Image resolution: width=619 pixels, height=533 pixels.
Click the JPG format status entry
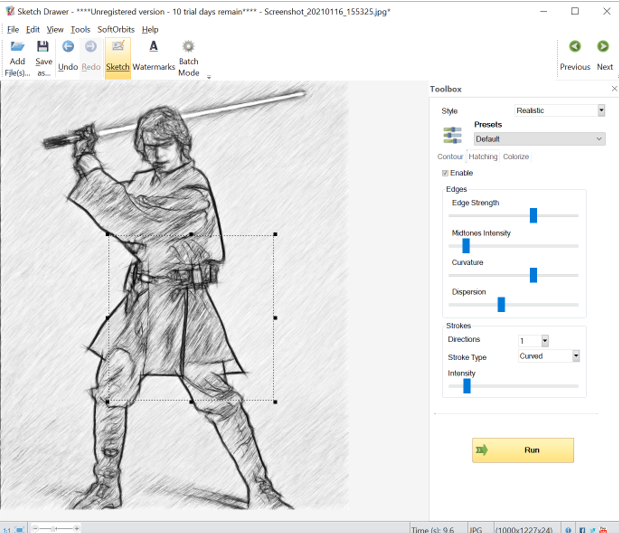(x=476, y=530)
